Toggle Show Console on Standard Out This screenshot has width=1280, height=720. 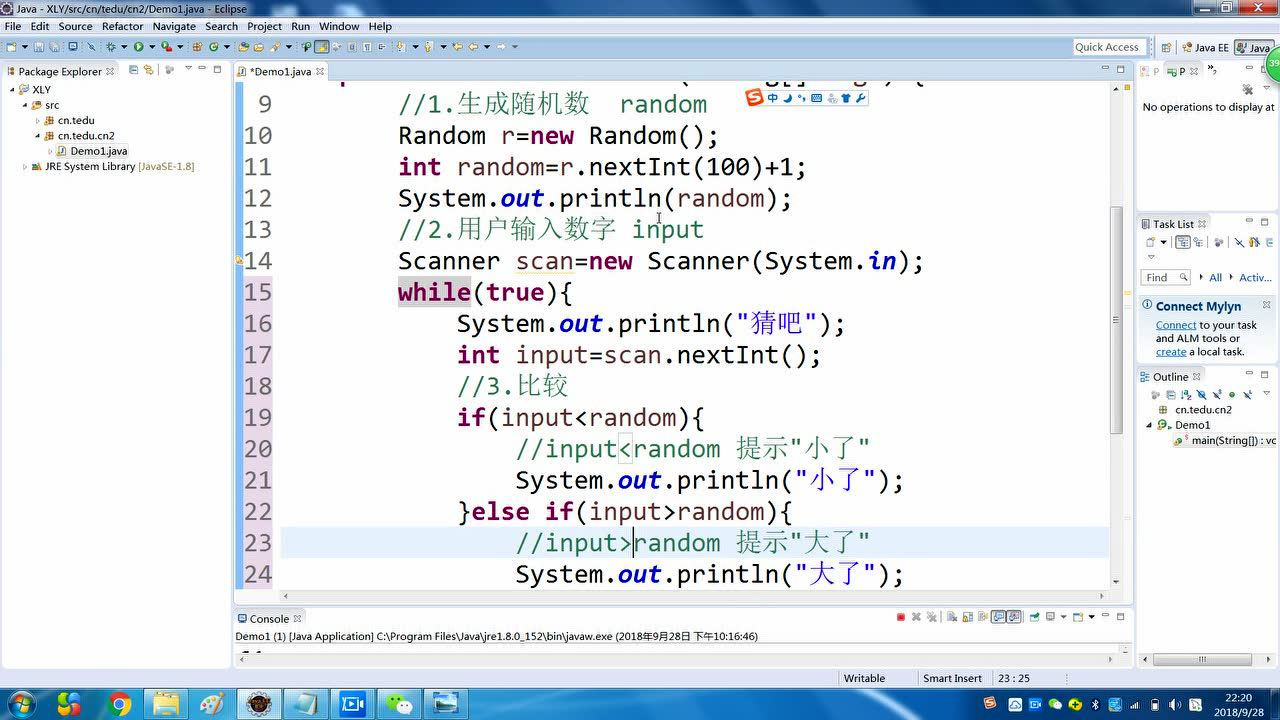tap(998, 617)
